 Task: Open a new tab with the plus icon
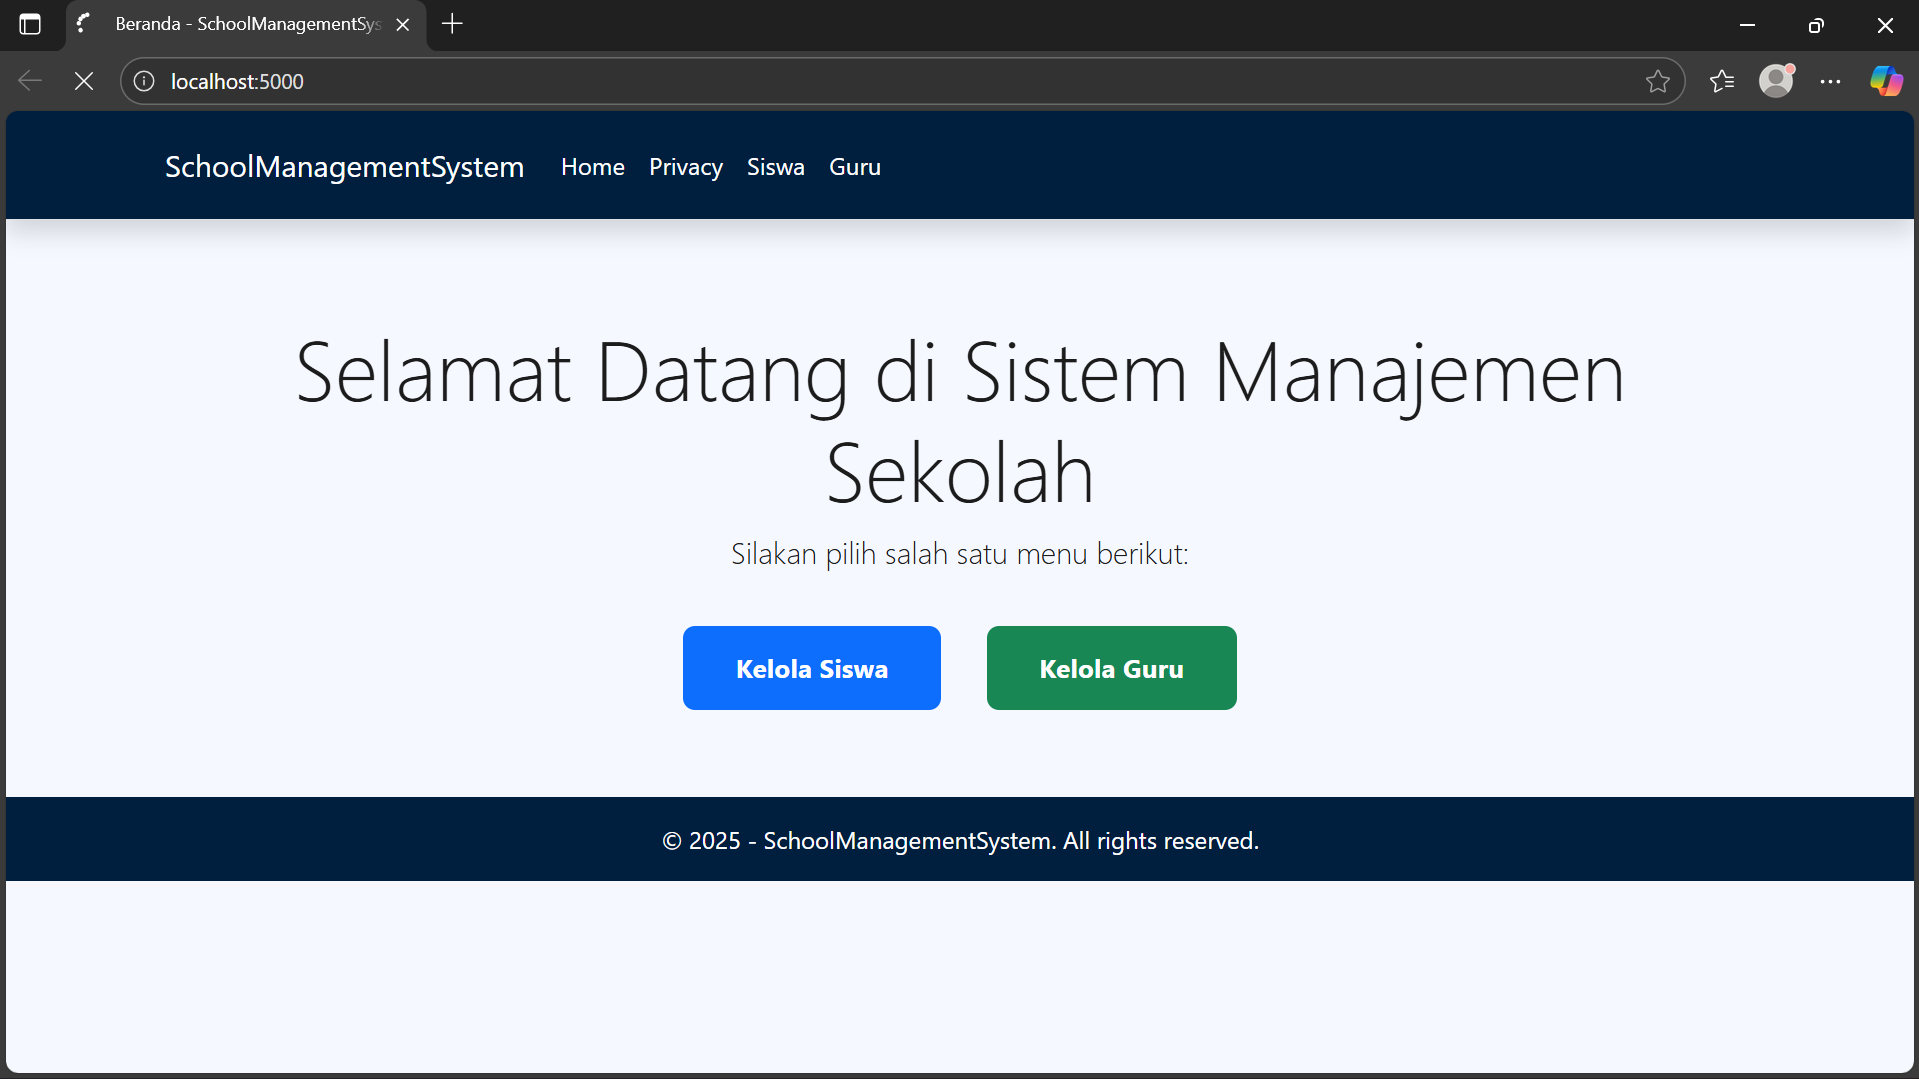tap(452, 24)
